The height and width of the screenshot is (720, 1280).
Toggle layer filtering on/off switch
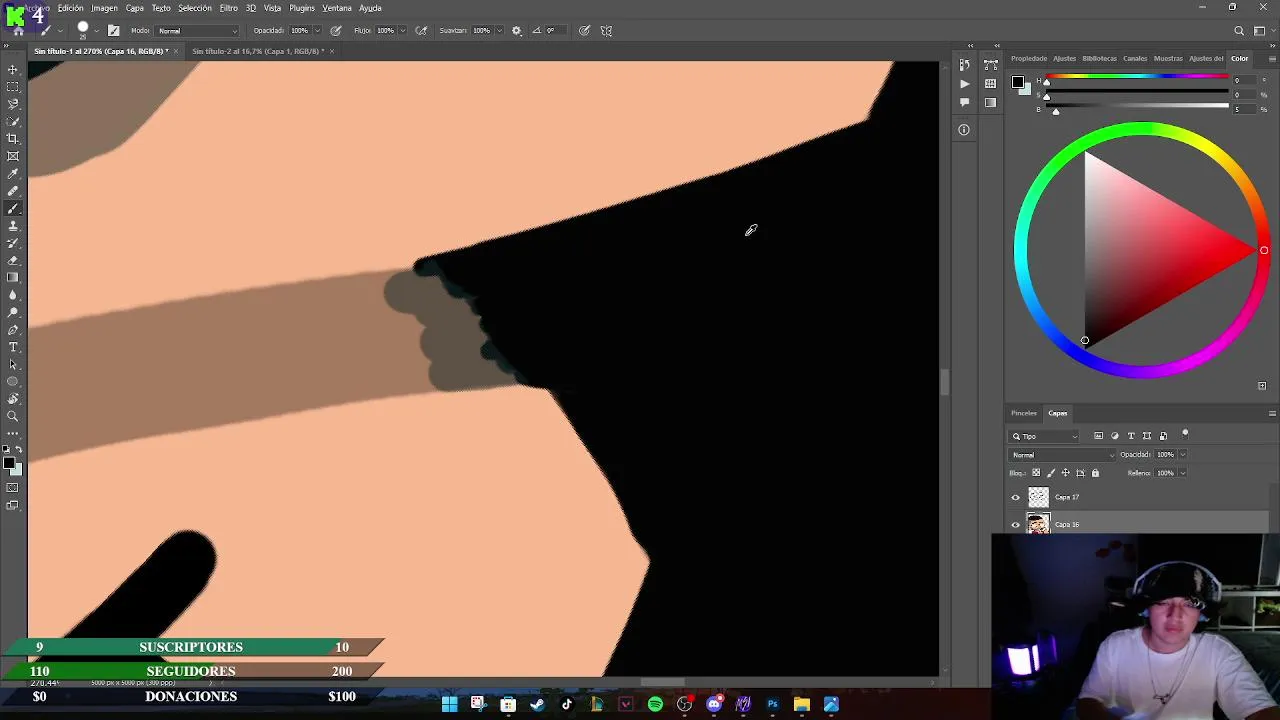pos(1185,434)
